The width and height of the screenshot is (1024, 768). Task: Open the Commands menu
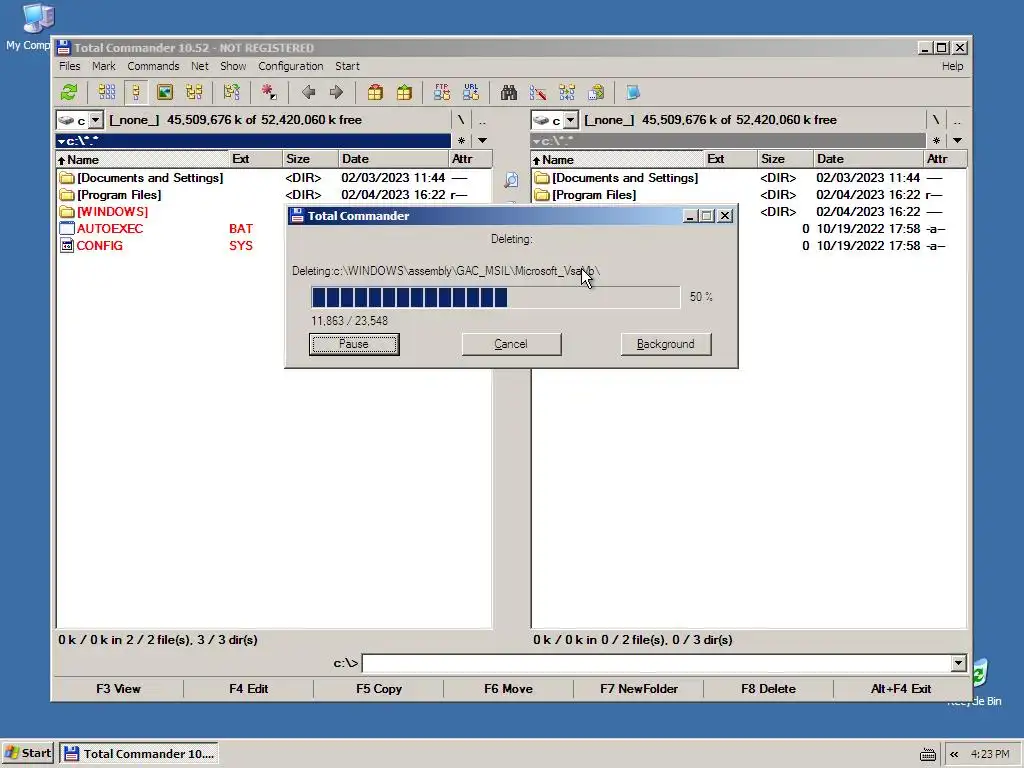coord(153,66)
